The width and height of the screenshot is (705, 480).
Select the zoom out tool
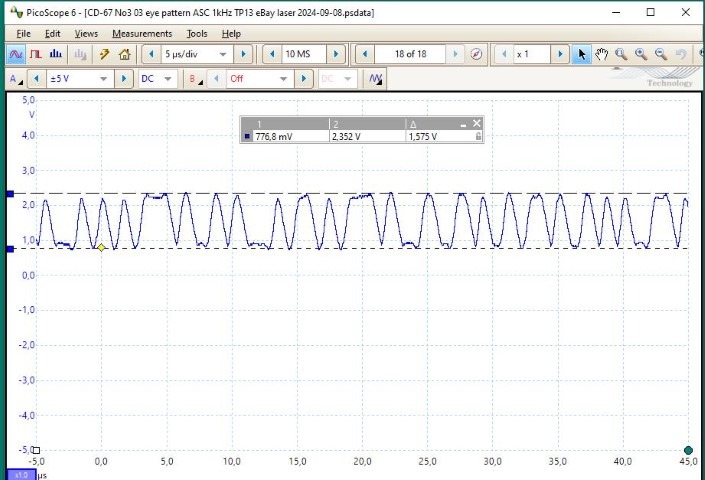point(660,54)
